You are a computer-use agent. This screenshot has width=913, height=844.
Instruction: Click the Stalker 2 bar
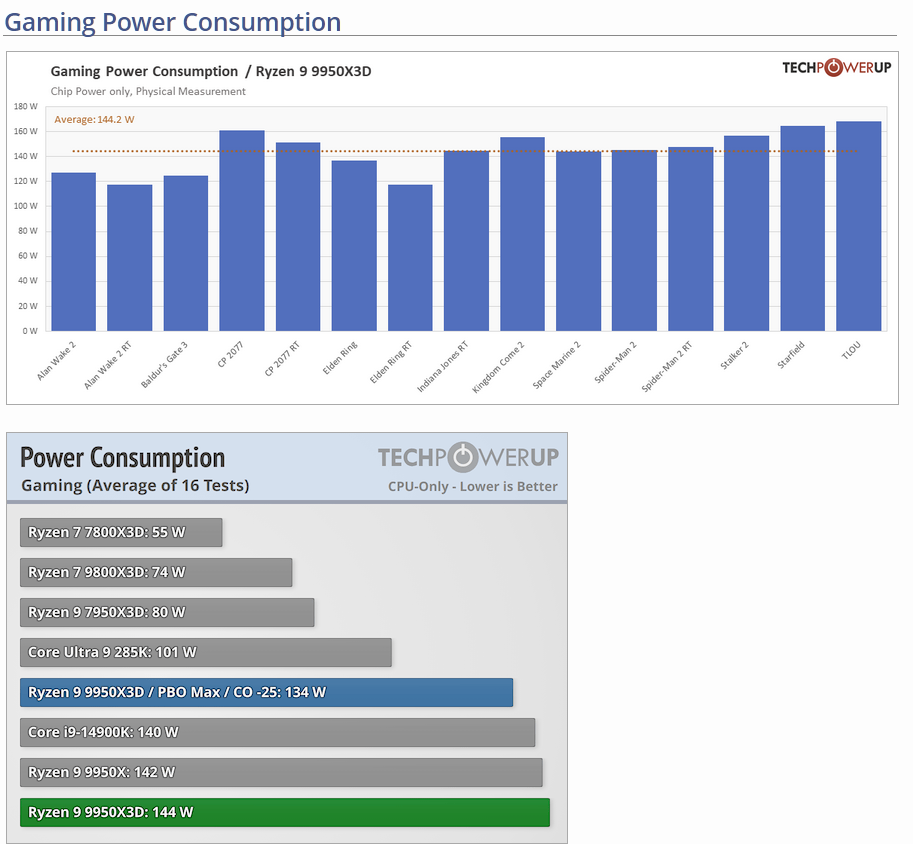[746, 234]
